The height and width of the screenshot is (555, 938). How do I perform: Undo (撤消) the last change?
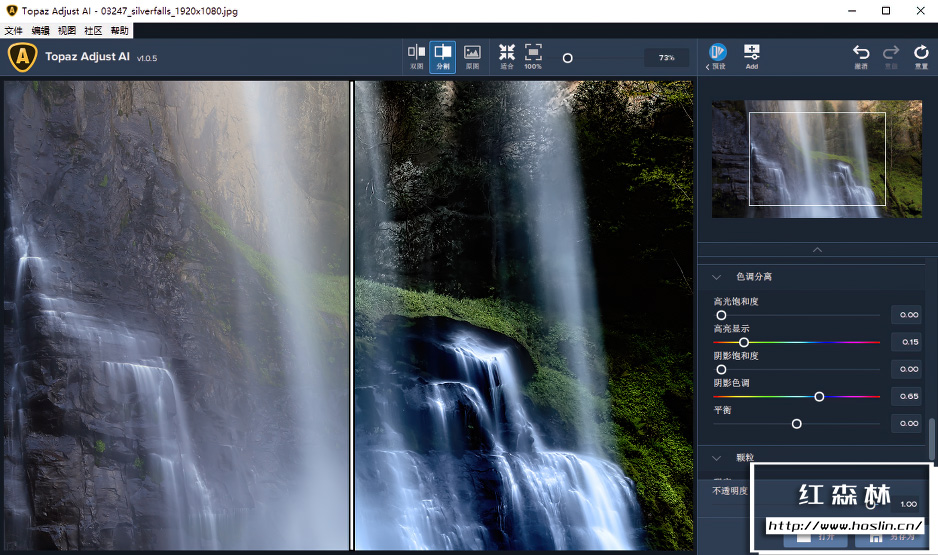(861, 57)
